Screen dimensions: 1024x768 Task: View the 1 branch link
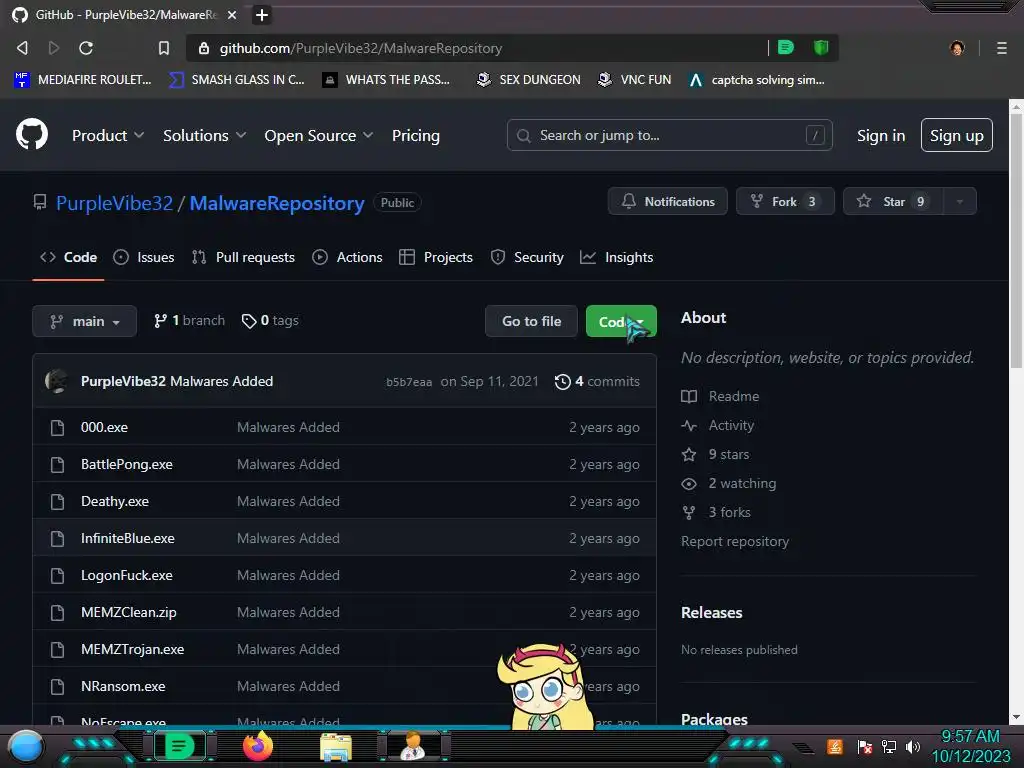189,321
